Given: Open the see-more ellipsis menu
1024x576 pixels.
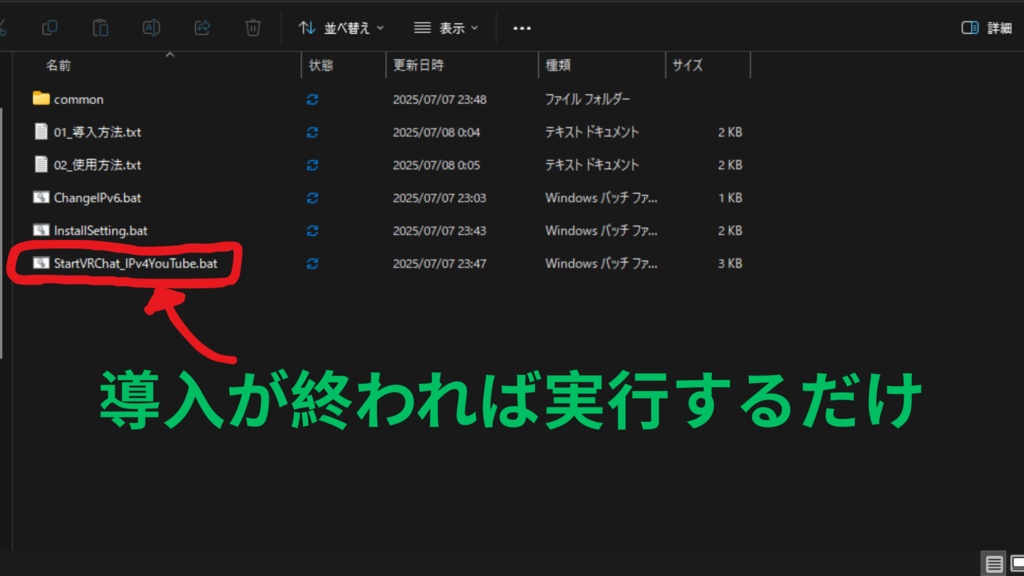Looking at the screenshot, I should click(x=521, y=27).
